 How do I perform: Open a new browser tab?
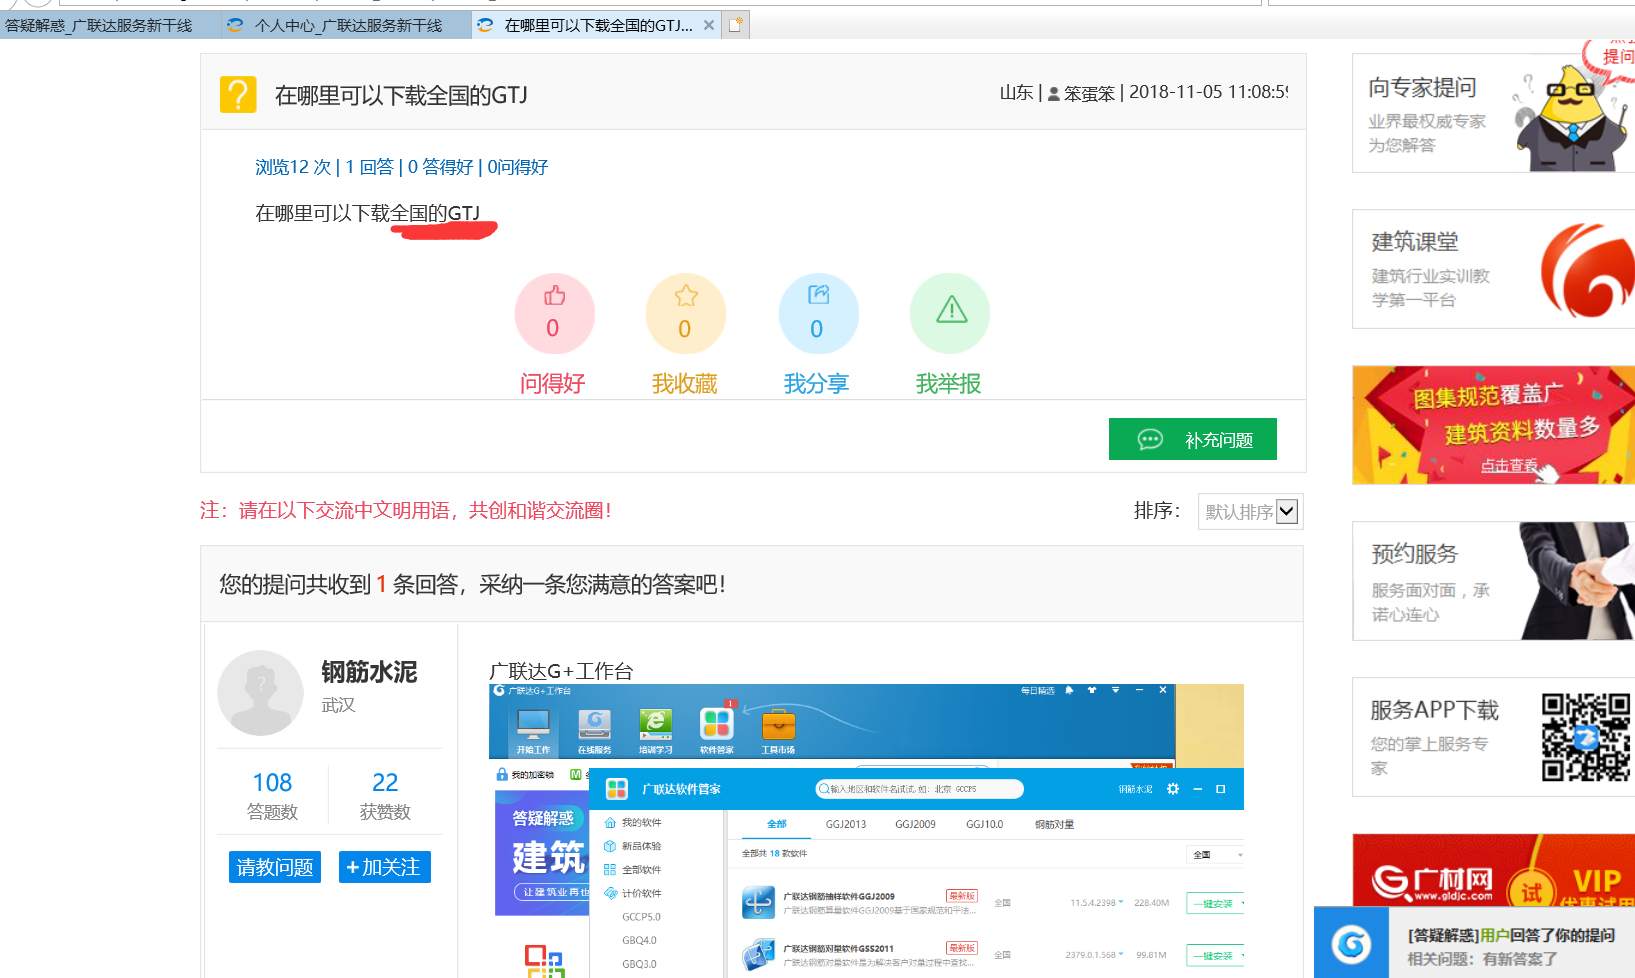[x=735, y=25]
